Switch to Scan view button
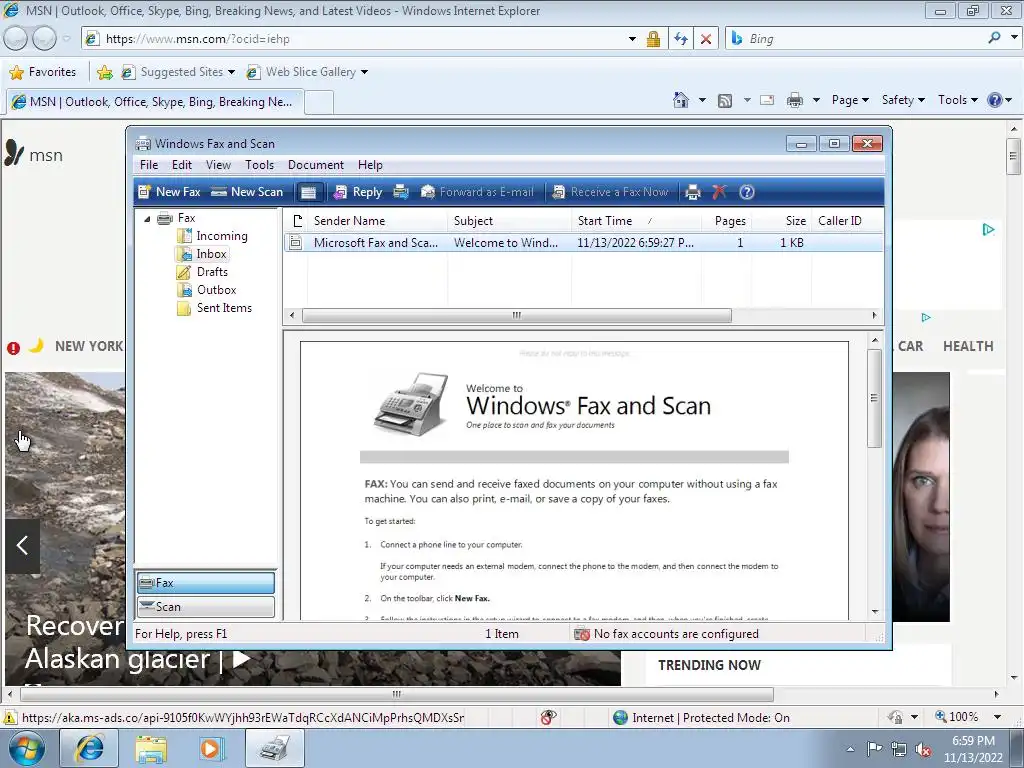1024x768 pixels. pyautogui.click(x=206, y=607)
